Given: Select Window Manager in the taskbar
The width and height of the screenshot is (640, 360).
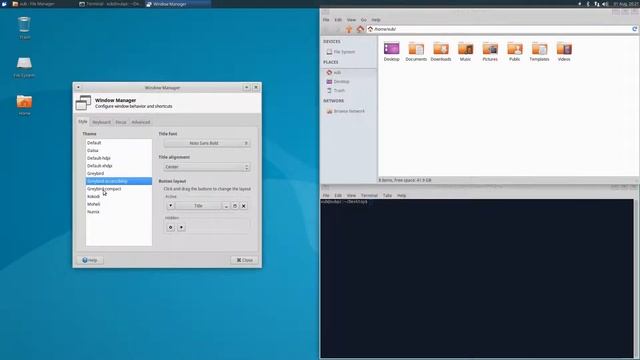Looking at the screenshot, I should (x=178, y=4).
